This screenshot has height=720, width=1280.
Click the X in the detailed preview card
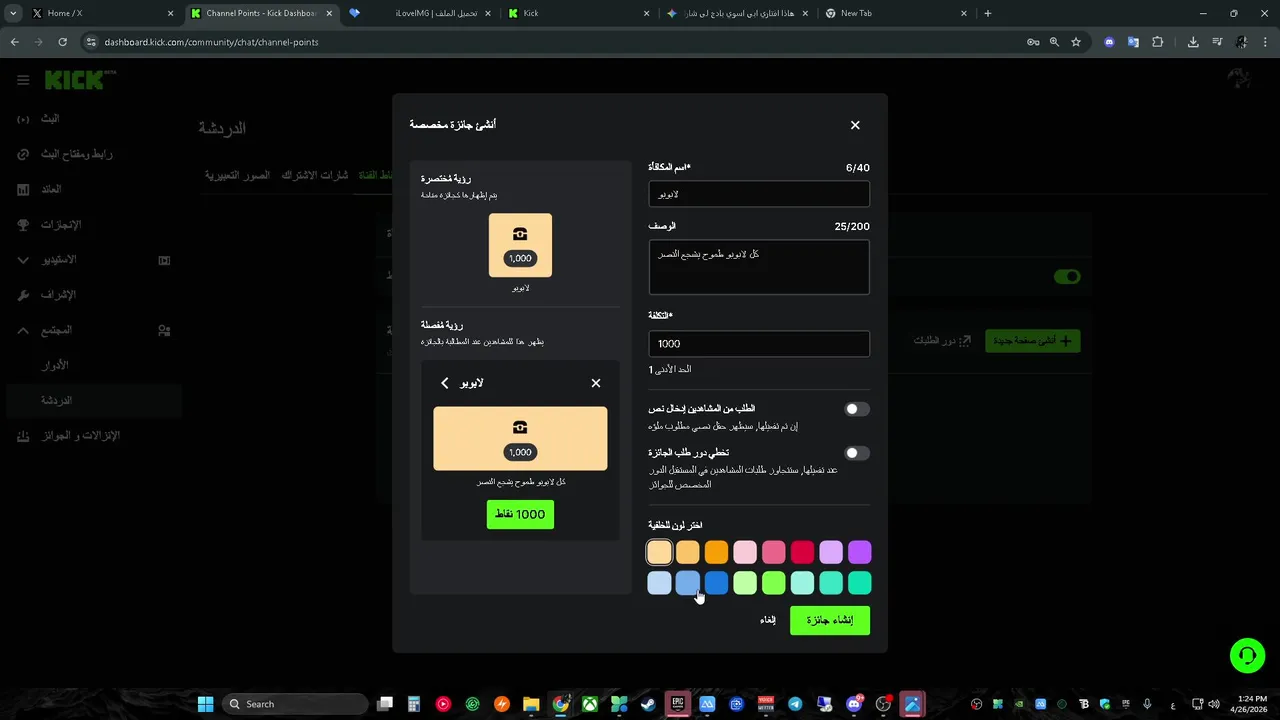(596, 383)
